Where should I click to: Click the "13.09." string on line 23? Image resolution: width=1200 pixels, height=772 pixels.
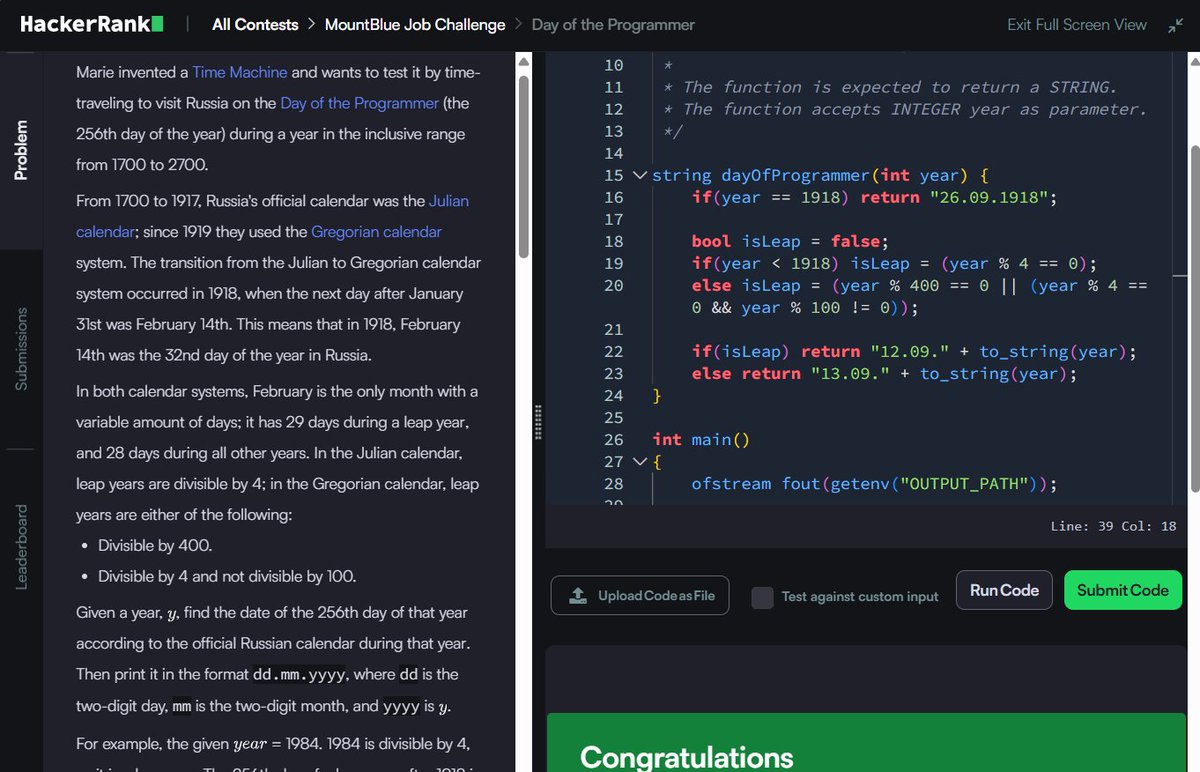point(850,373)
